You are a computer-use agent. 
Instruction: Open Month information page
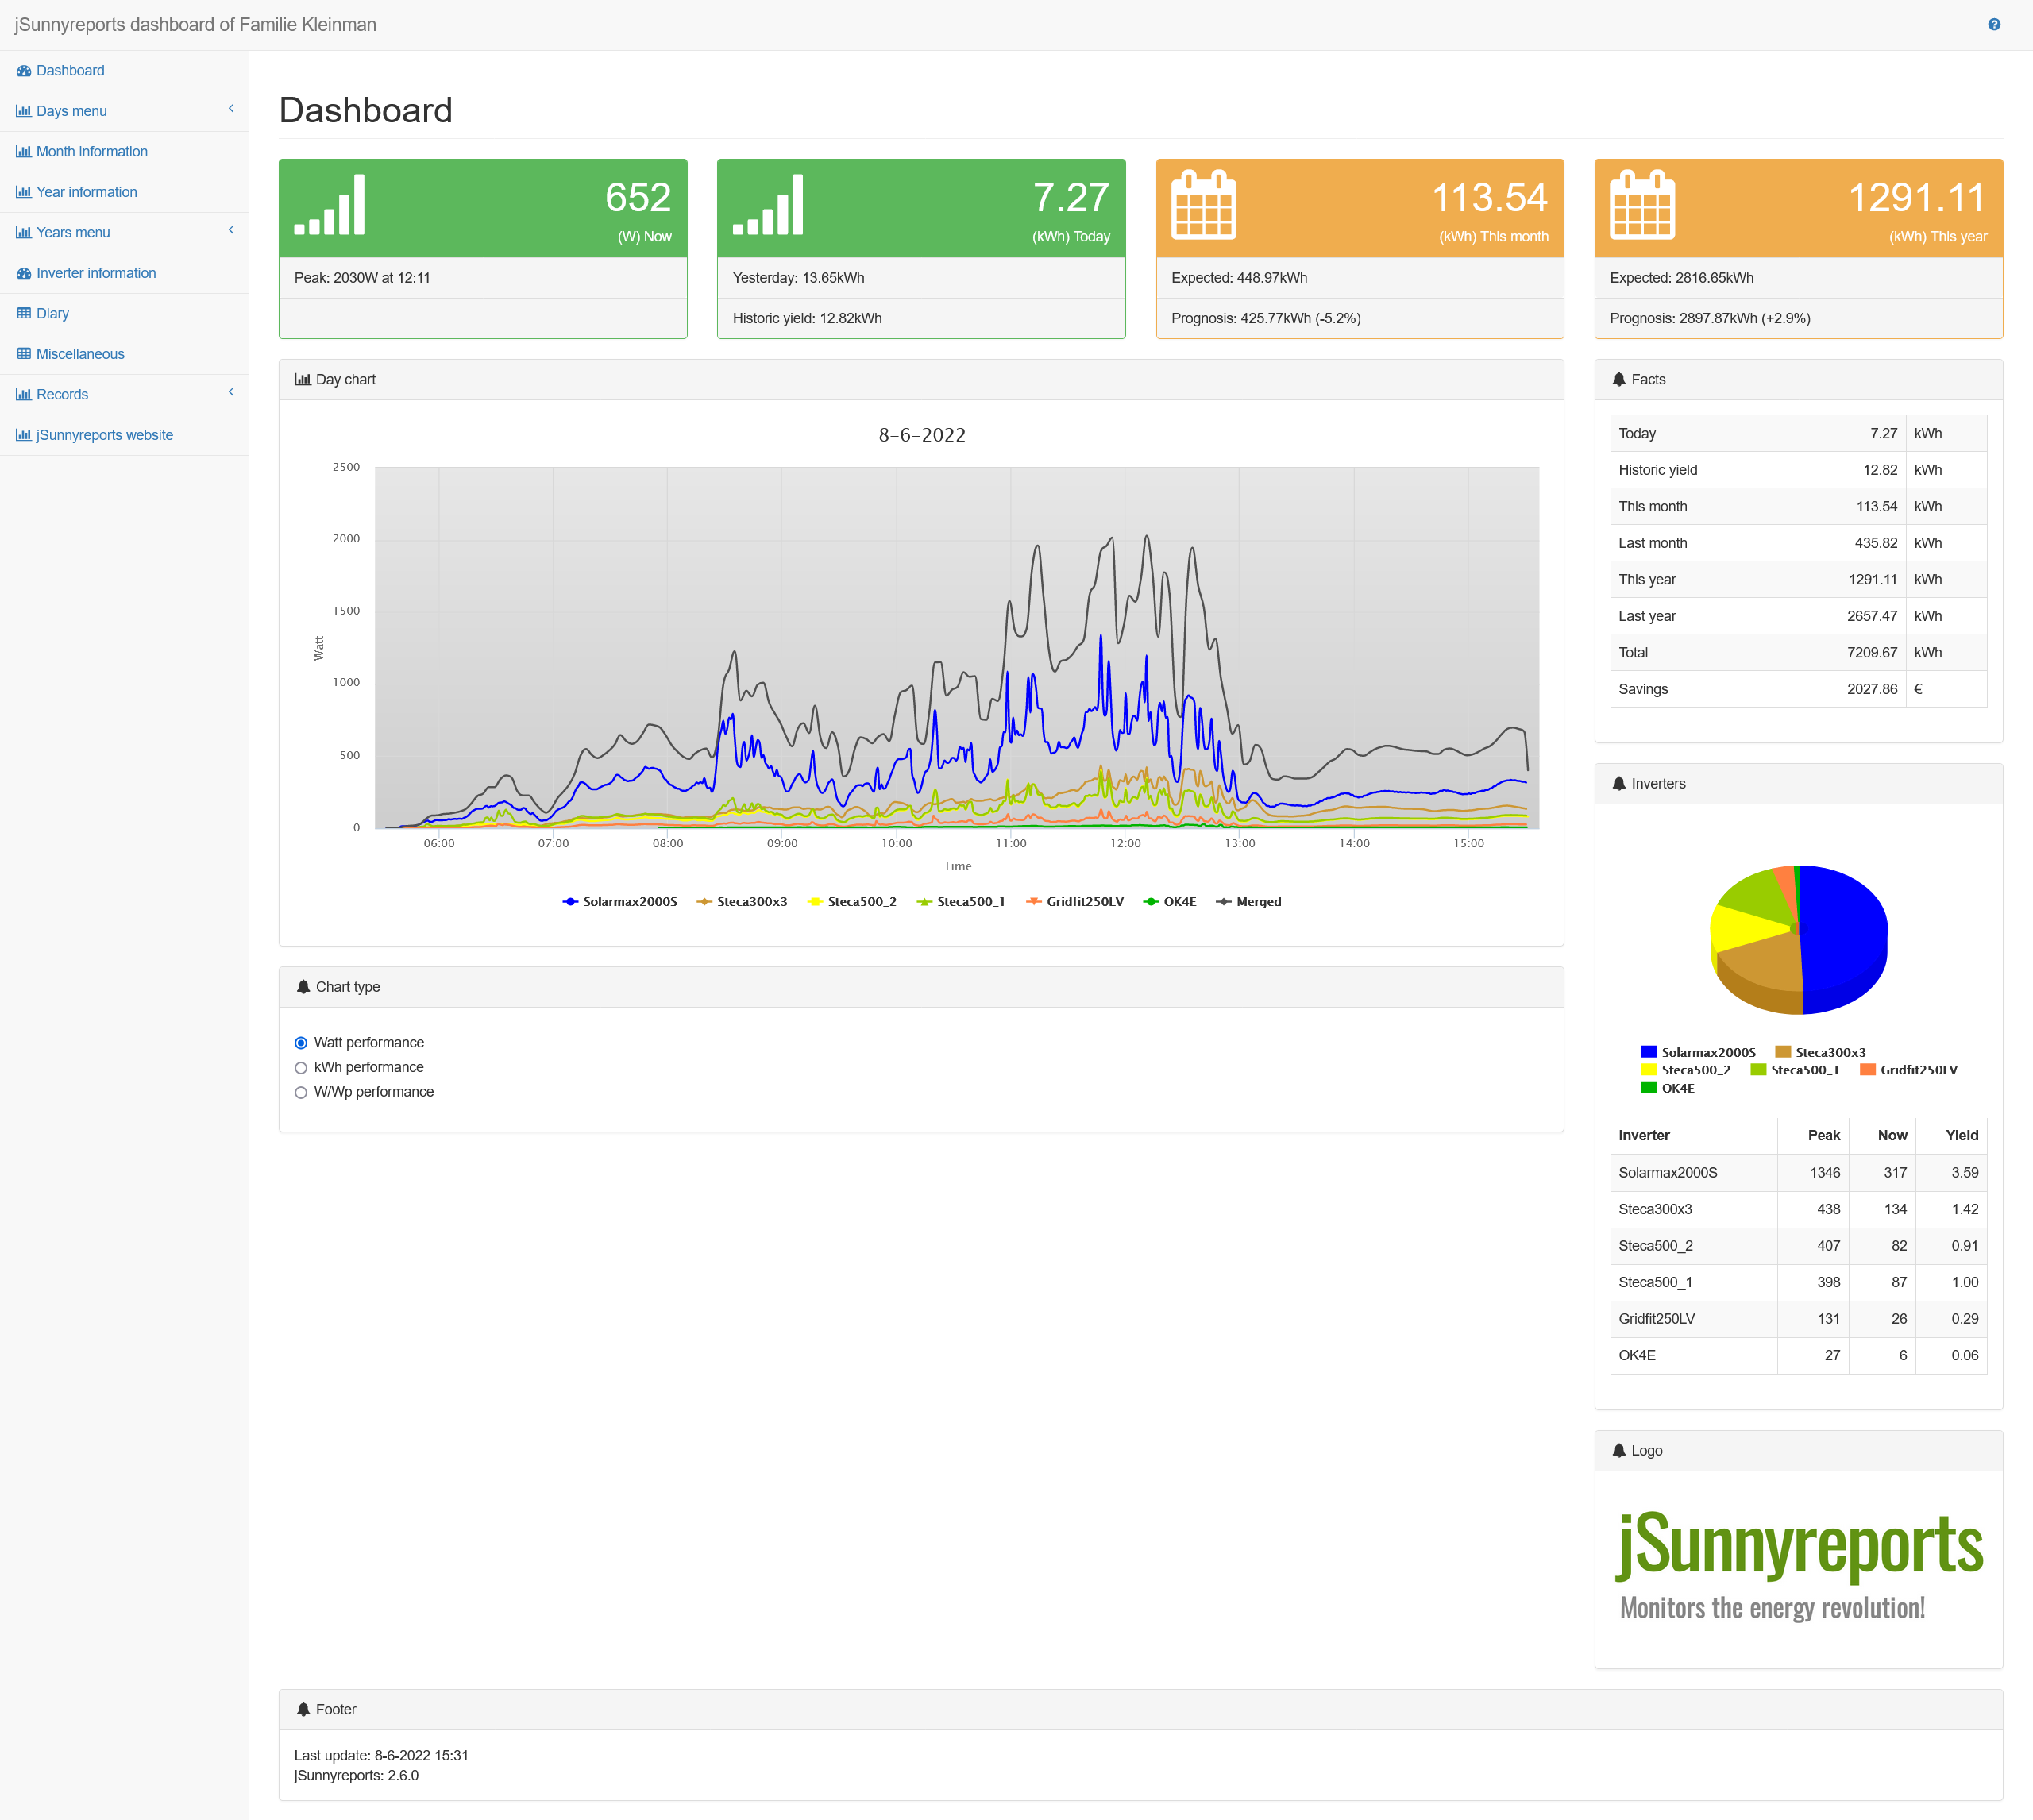point(91,152)
